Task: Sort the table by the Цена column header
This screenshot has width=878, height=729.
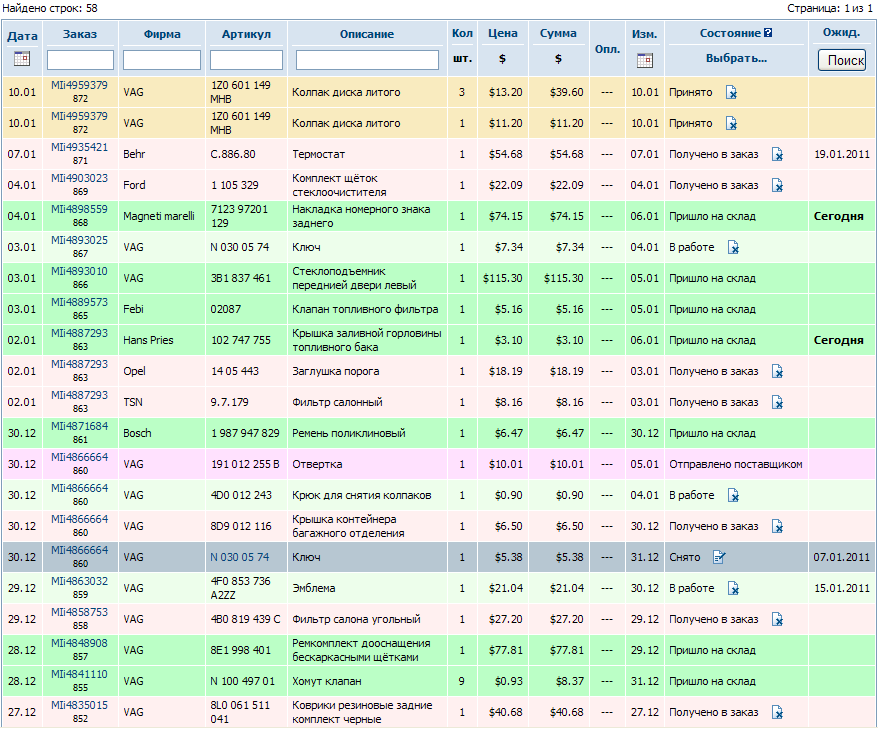Action: click(502, 34)
